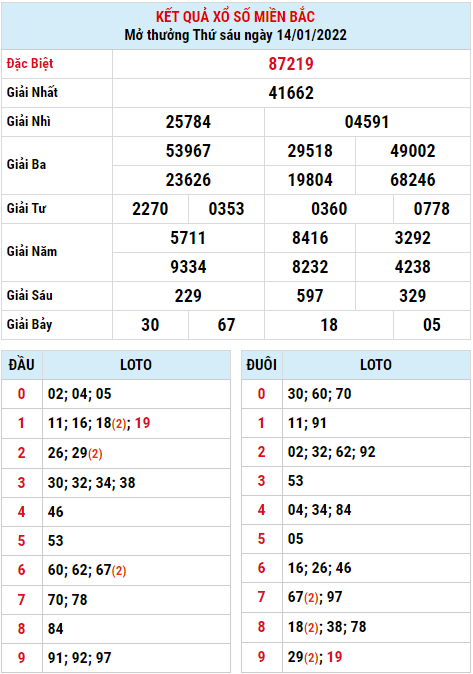Select Giải Bảy number 05

click(432, 325)
